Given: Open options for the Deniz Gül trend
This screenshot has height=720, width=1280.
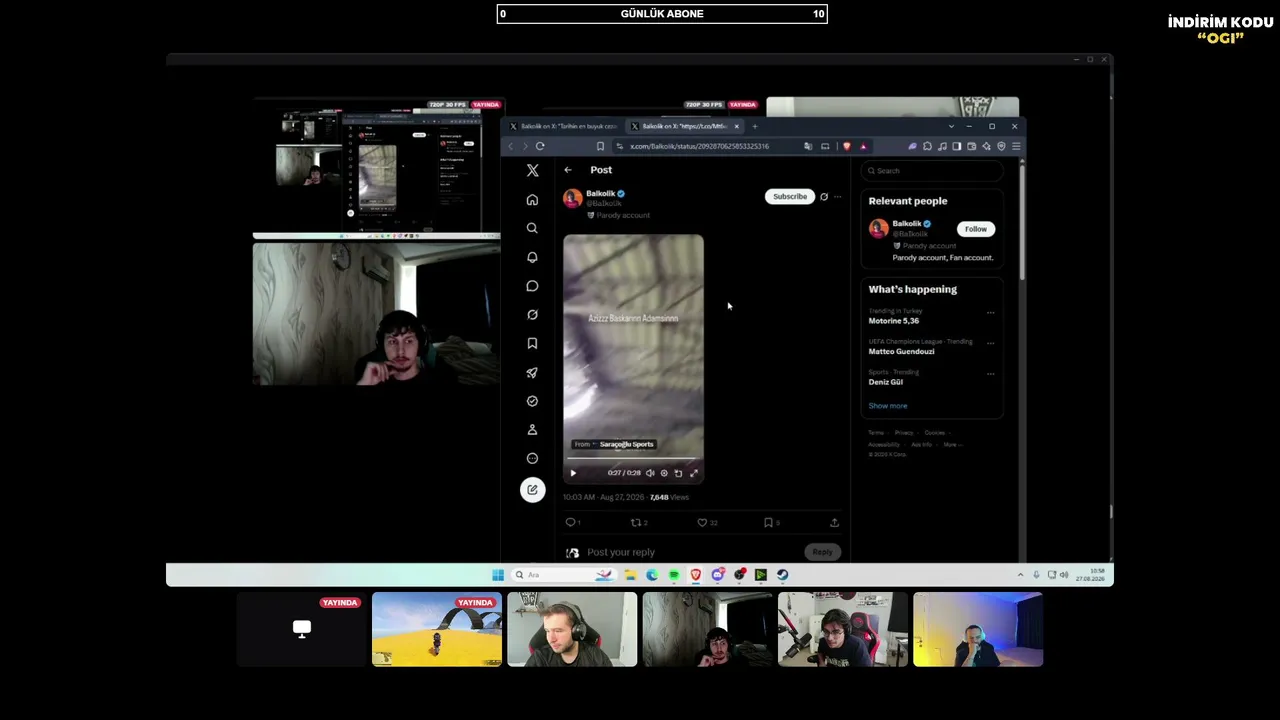Looking at the screenshot, I should tap(991, 374).
